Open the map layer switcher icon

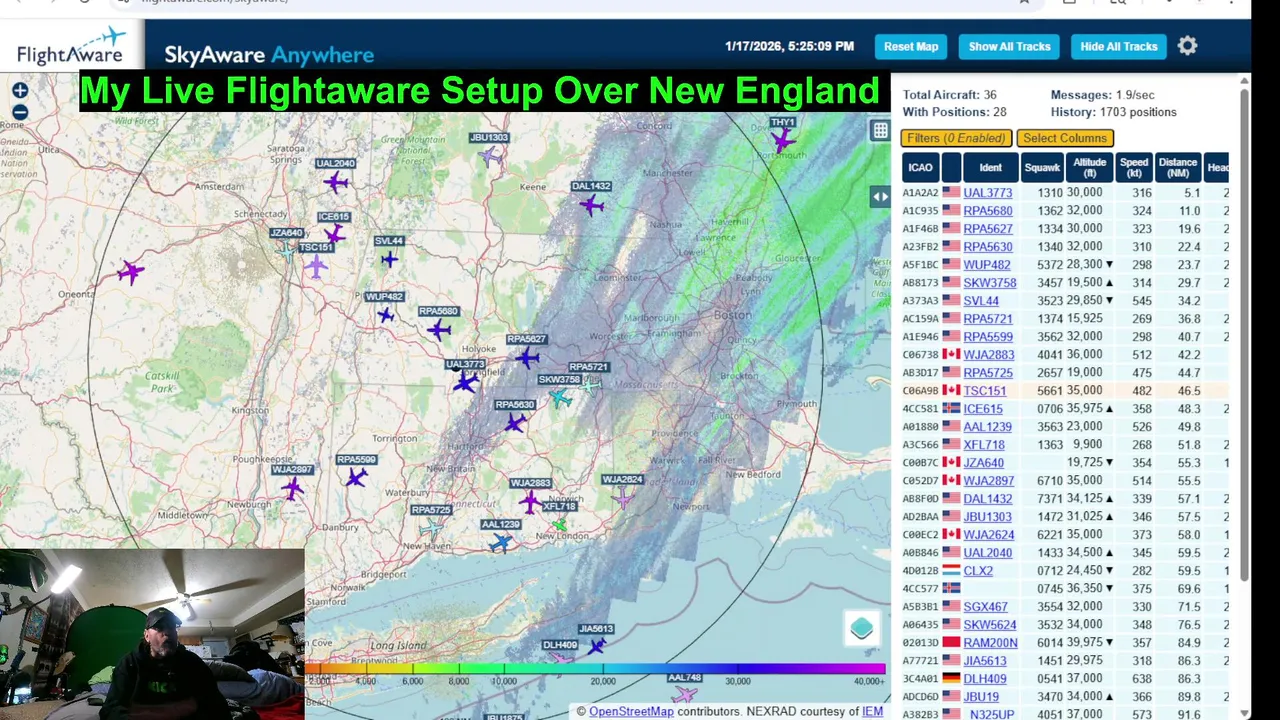point(862,628)
